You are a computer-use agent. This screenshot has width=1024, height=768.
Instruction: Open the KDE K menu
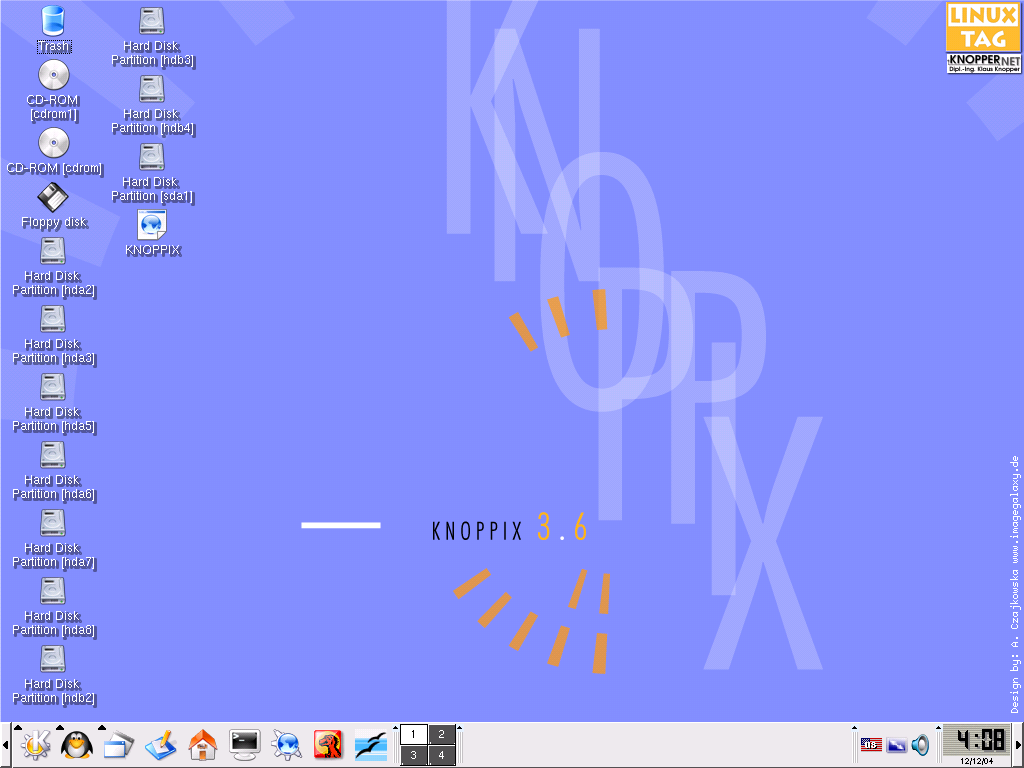36,745
